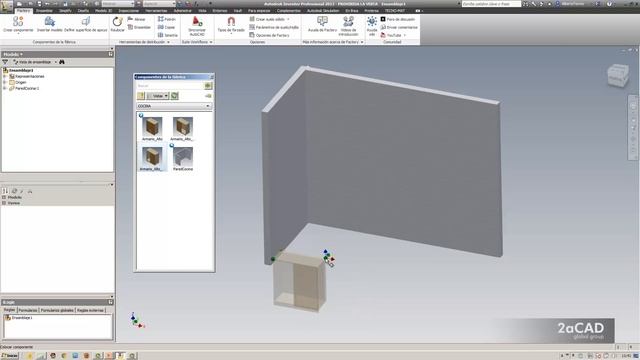
Task: Click Sincronizar AutoCAD button
Action: (197, 26)
